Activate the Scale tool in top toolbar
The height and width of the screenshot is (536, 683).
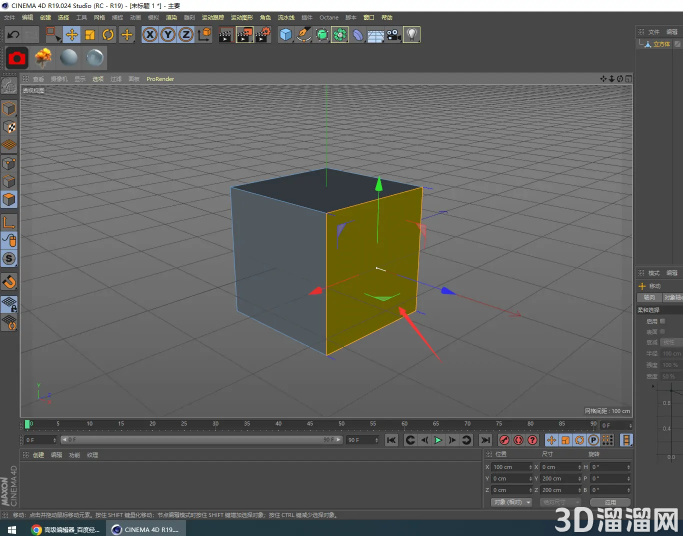click(90, 34)
